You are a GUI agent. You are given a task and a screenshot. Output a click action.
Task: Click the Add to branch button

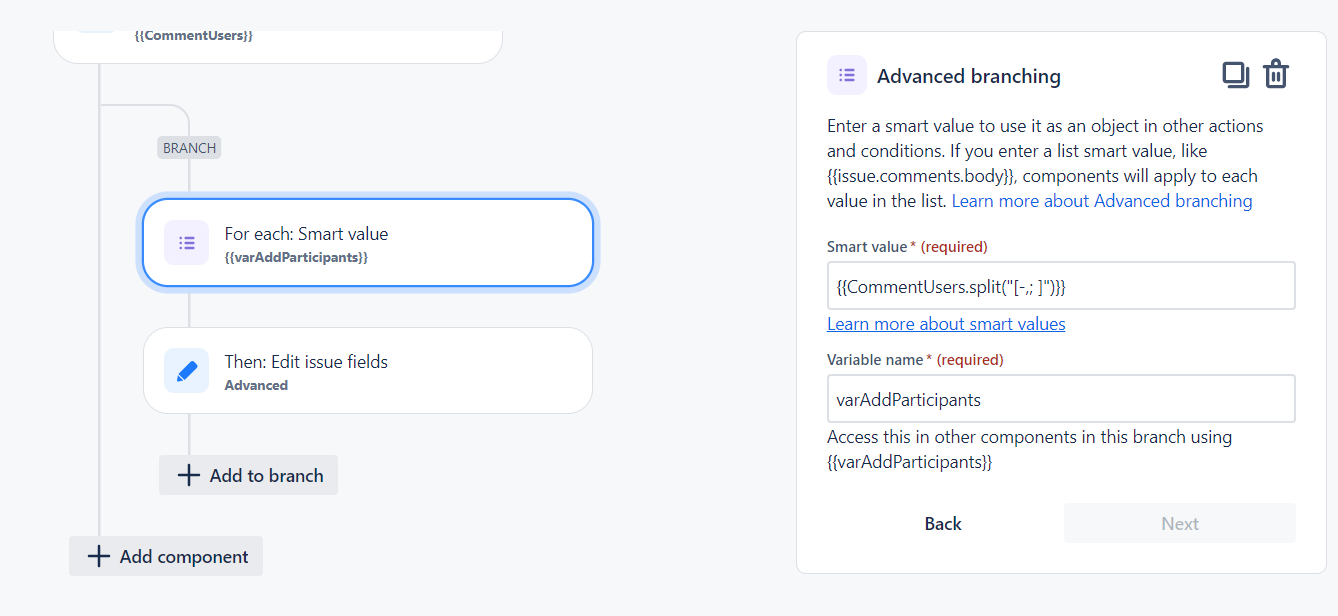coord(248,475)
